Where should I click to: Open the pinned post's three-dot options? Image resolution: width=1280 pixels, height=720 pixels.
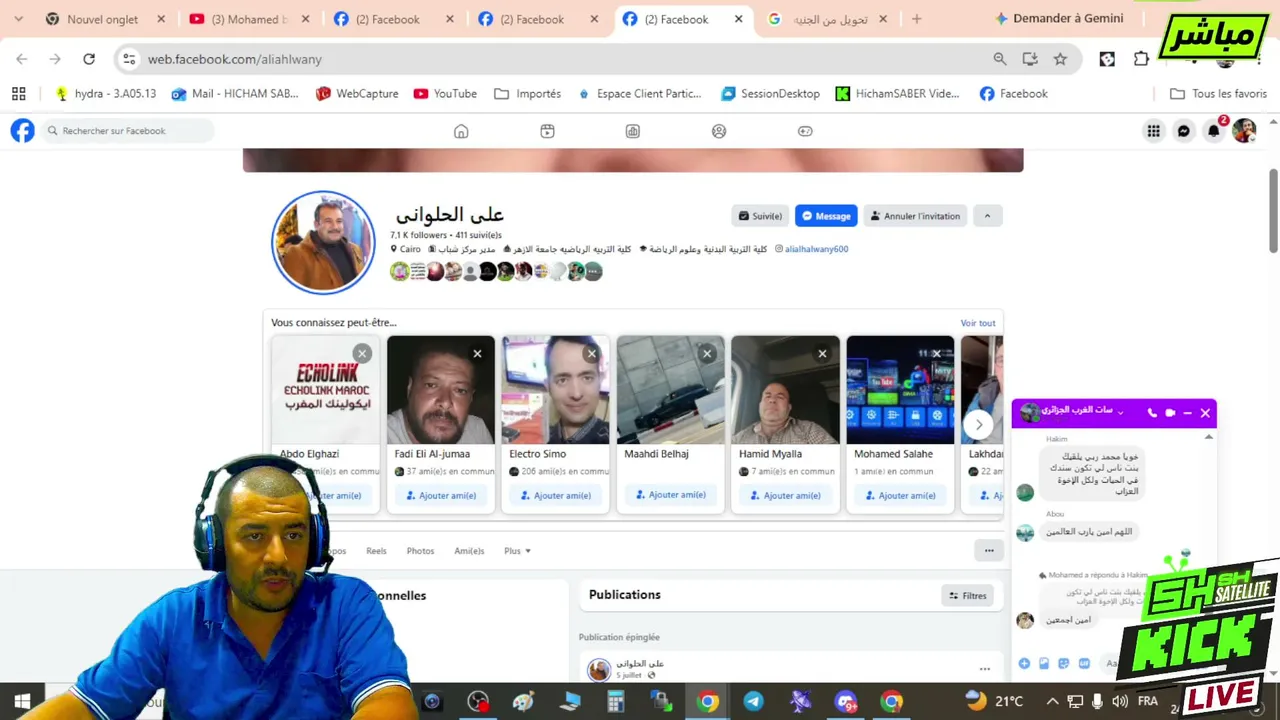point(985,669)
